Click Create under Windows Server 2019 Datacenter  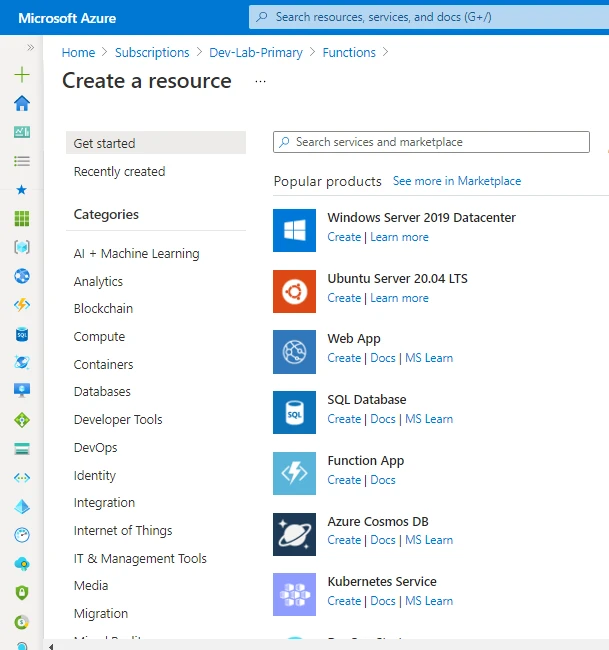click(344, 237)
